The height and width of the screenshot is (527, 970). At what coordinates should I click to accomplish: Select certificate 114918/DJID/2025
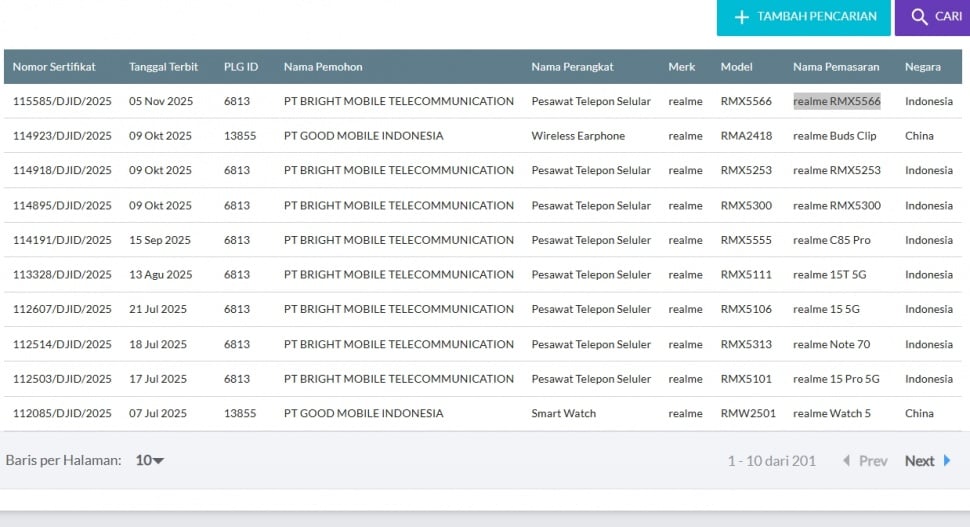(x=62, y=170)
